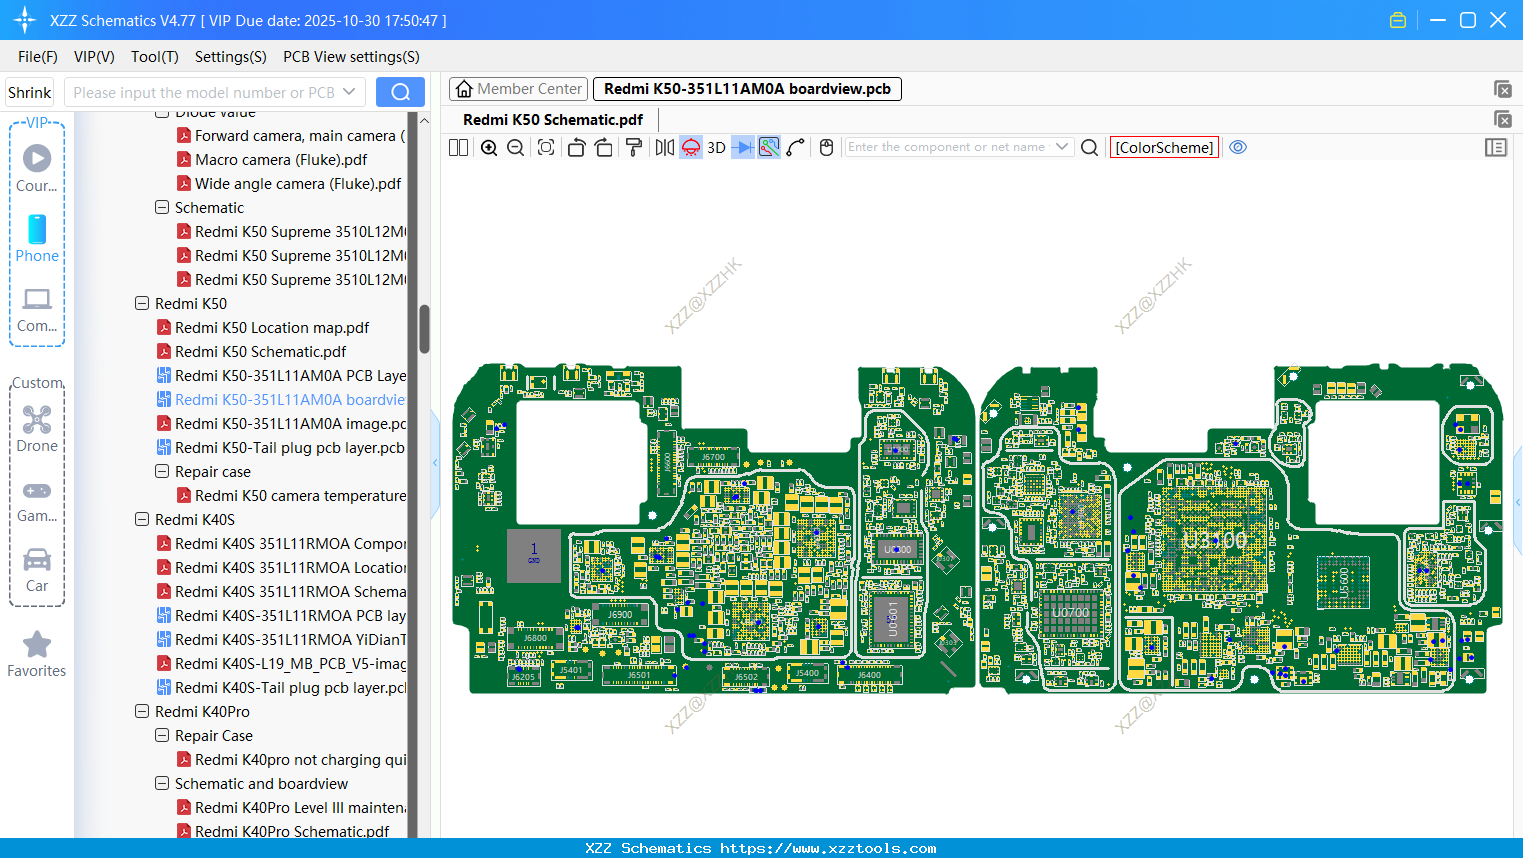
Task: Open the File(F) menu
Action: [x=38, y=57]
